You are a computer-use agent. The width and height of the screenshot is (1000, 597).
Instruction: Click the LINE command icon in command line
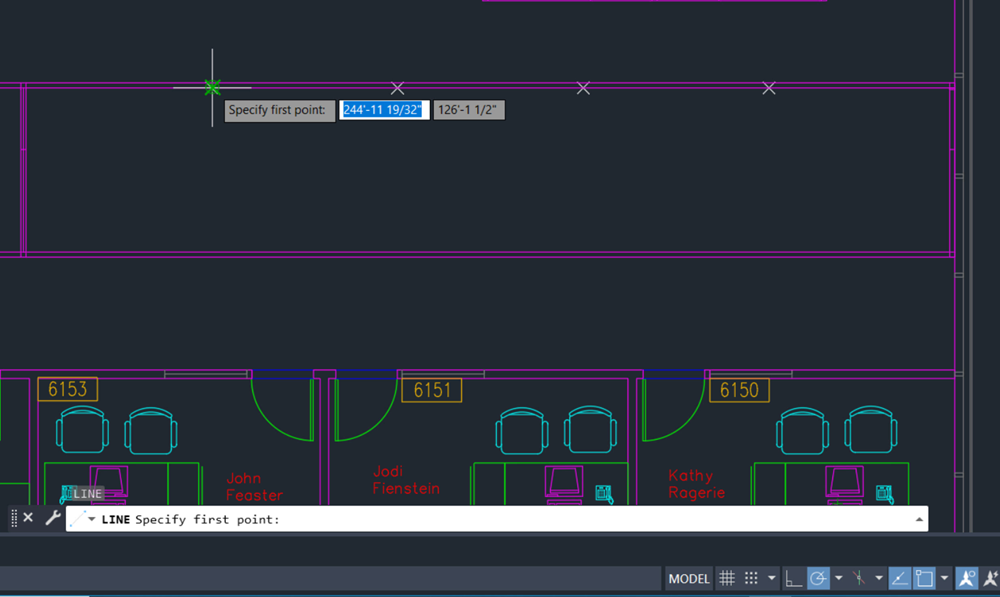pos(77,519)
